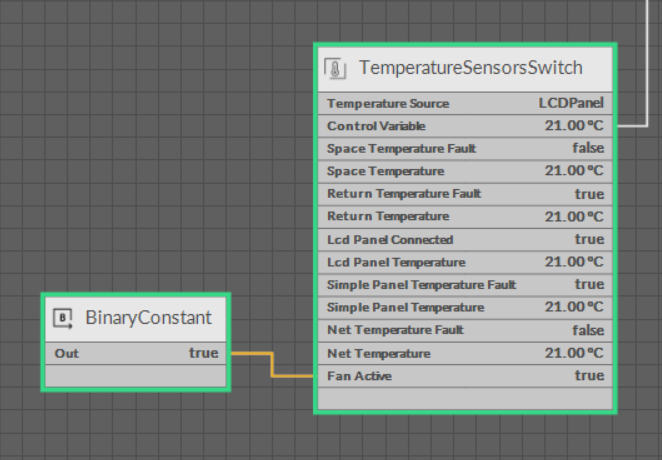
Task: Click the Net Temperature value
Action: (x=574, y=353)
